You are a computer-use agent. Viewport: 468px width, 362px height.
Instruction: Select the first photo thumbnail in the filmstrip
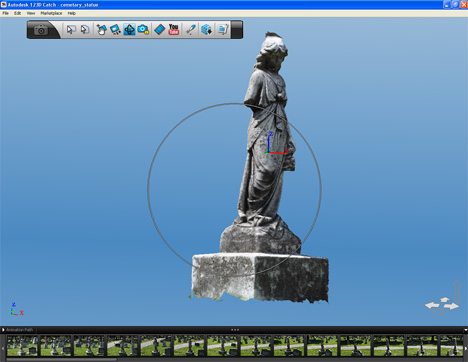pyautogui.click(x=22, y=346)
